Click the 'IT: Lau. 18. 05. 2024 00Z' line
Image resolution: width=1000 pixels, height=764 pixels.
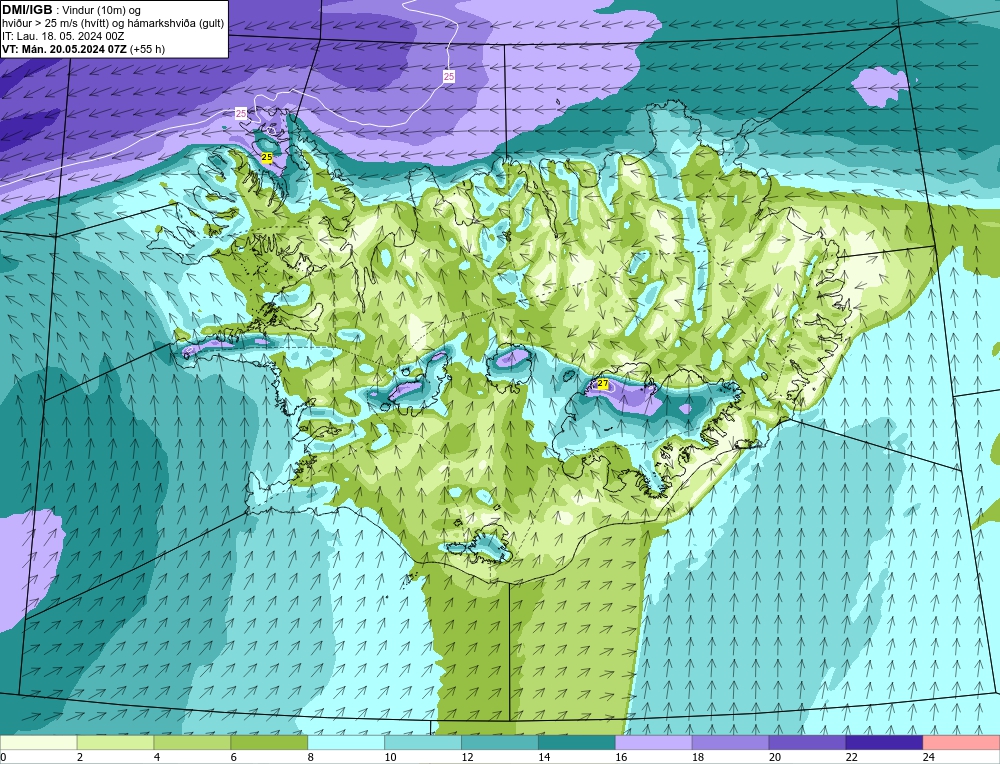(63, 36)
